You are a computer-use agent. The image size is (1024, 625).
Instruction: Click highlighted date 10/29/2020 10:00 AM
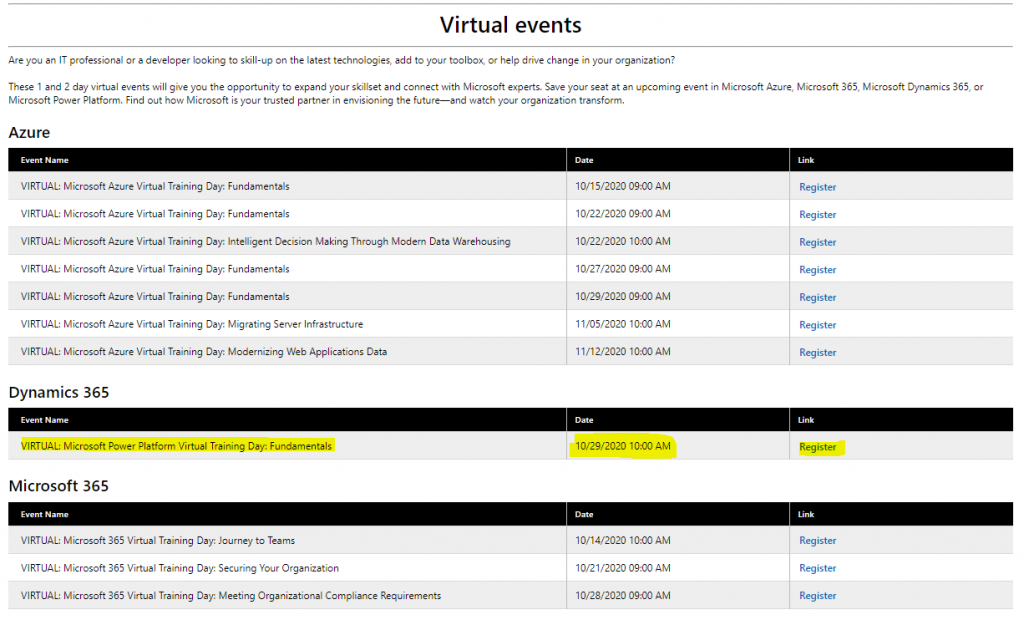click(x=622, y=446)
